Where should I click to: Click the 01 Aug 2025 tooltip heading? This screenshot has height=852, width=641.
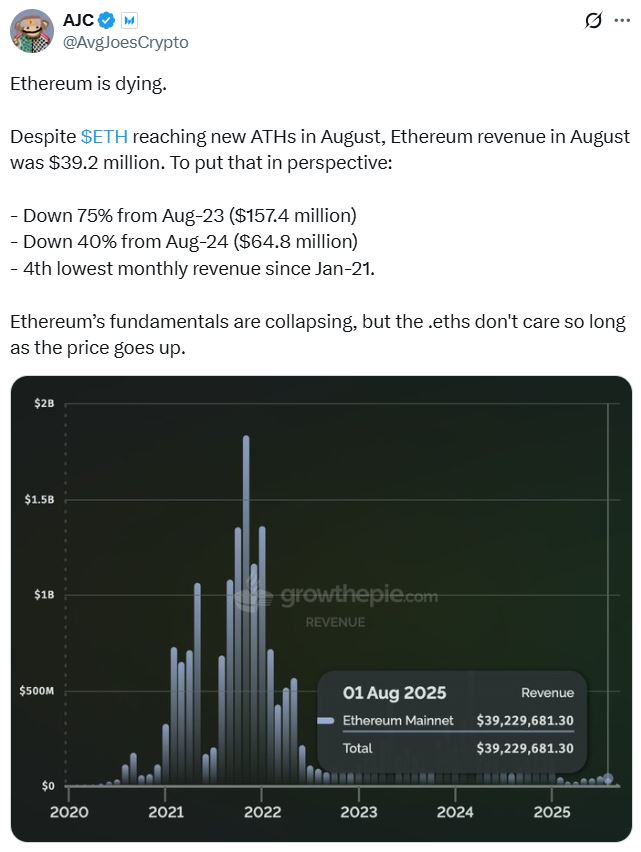pyautogui.click(x=394, y=692)
